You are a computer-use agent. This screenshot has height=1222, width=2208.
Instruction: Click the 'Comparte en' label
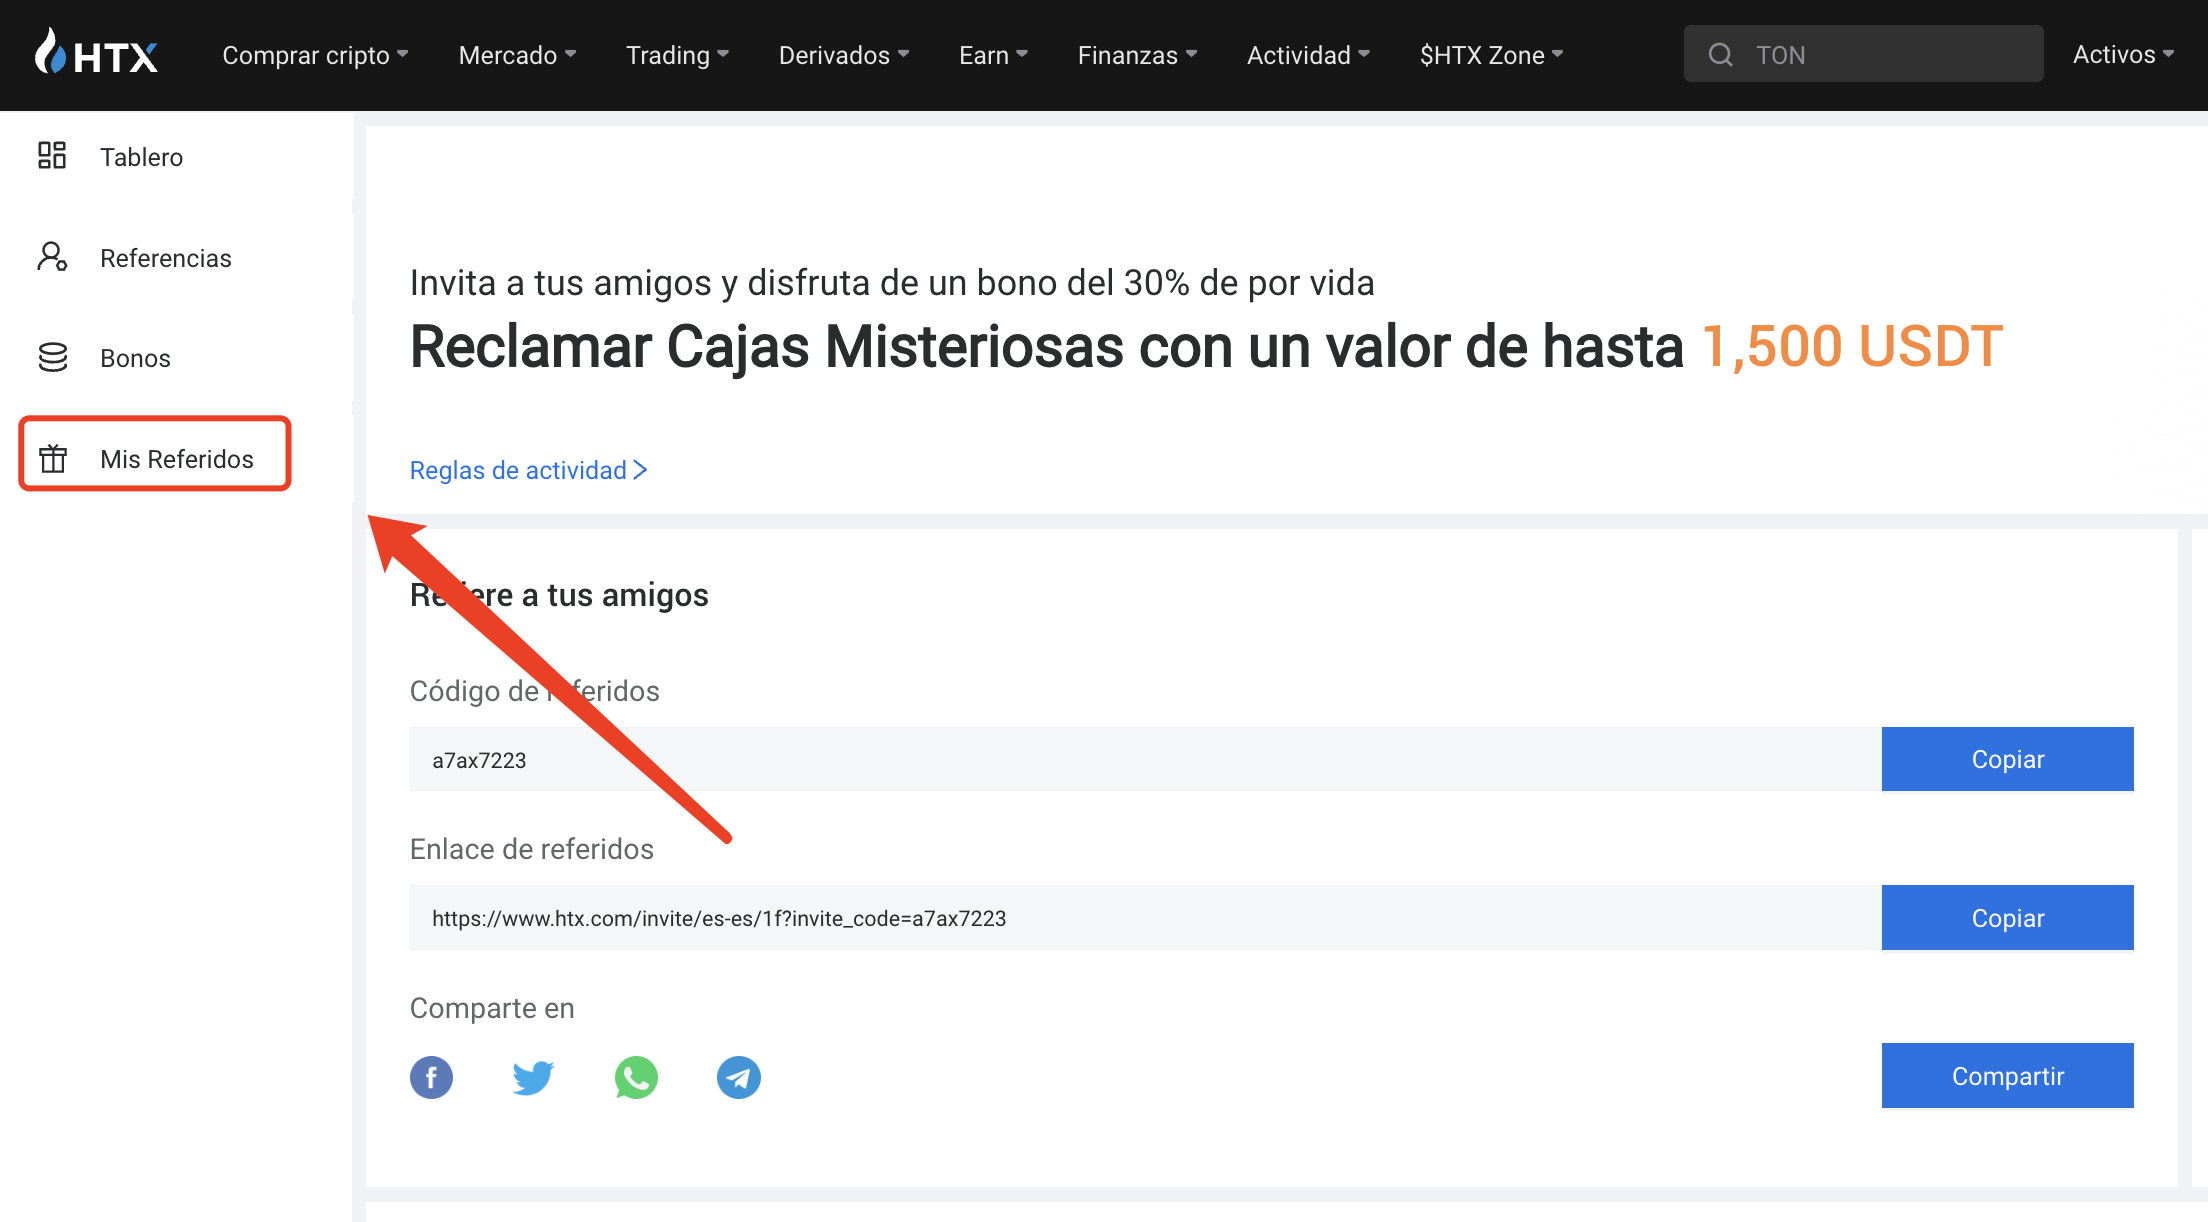[x=492, y=1008]
